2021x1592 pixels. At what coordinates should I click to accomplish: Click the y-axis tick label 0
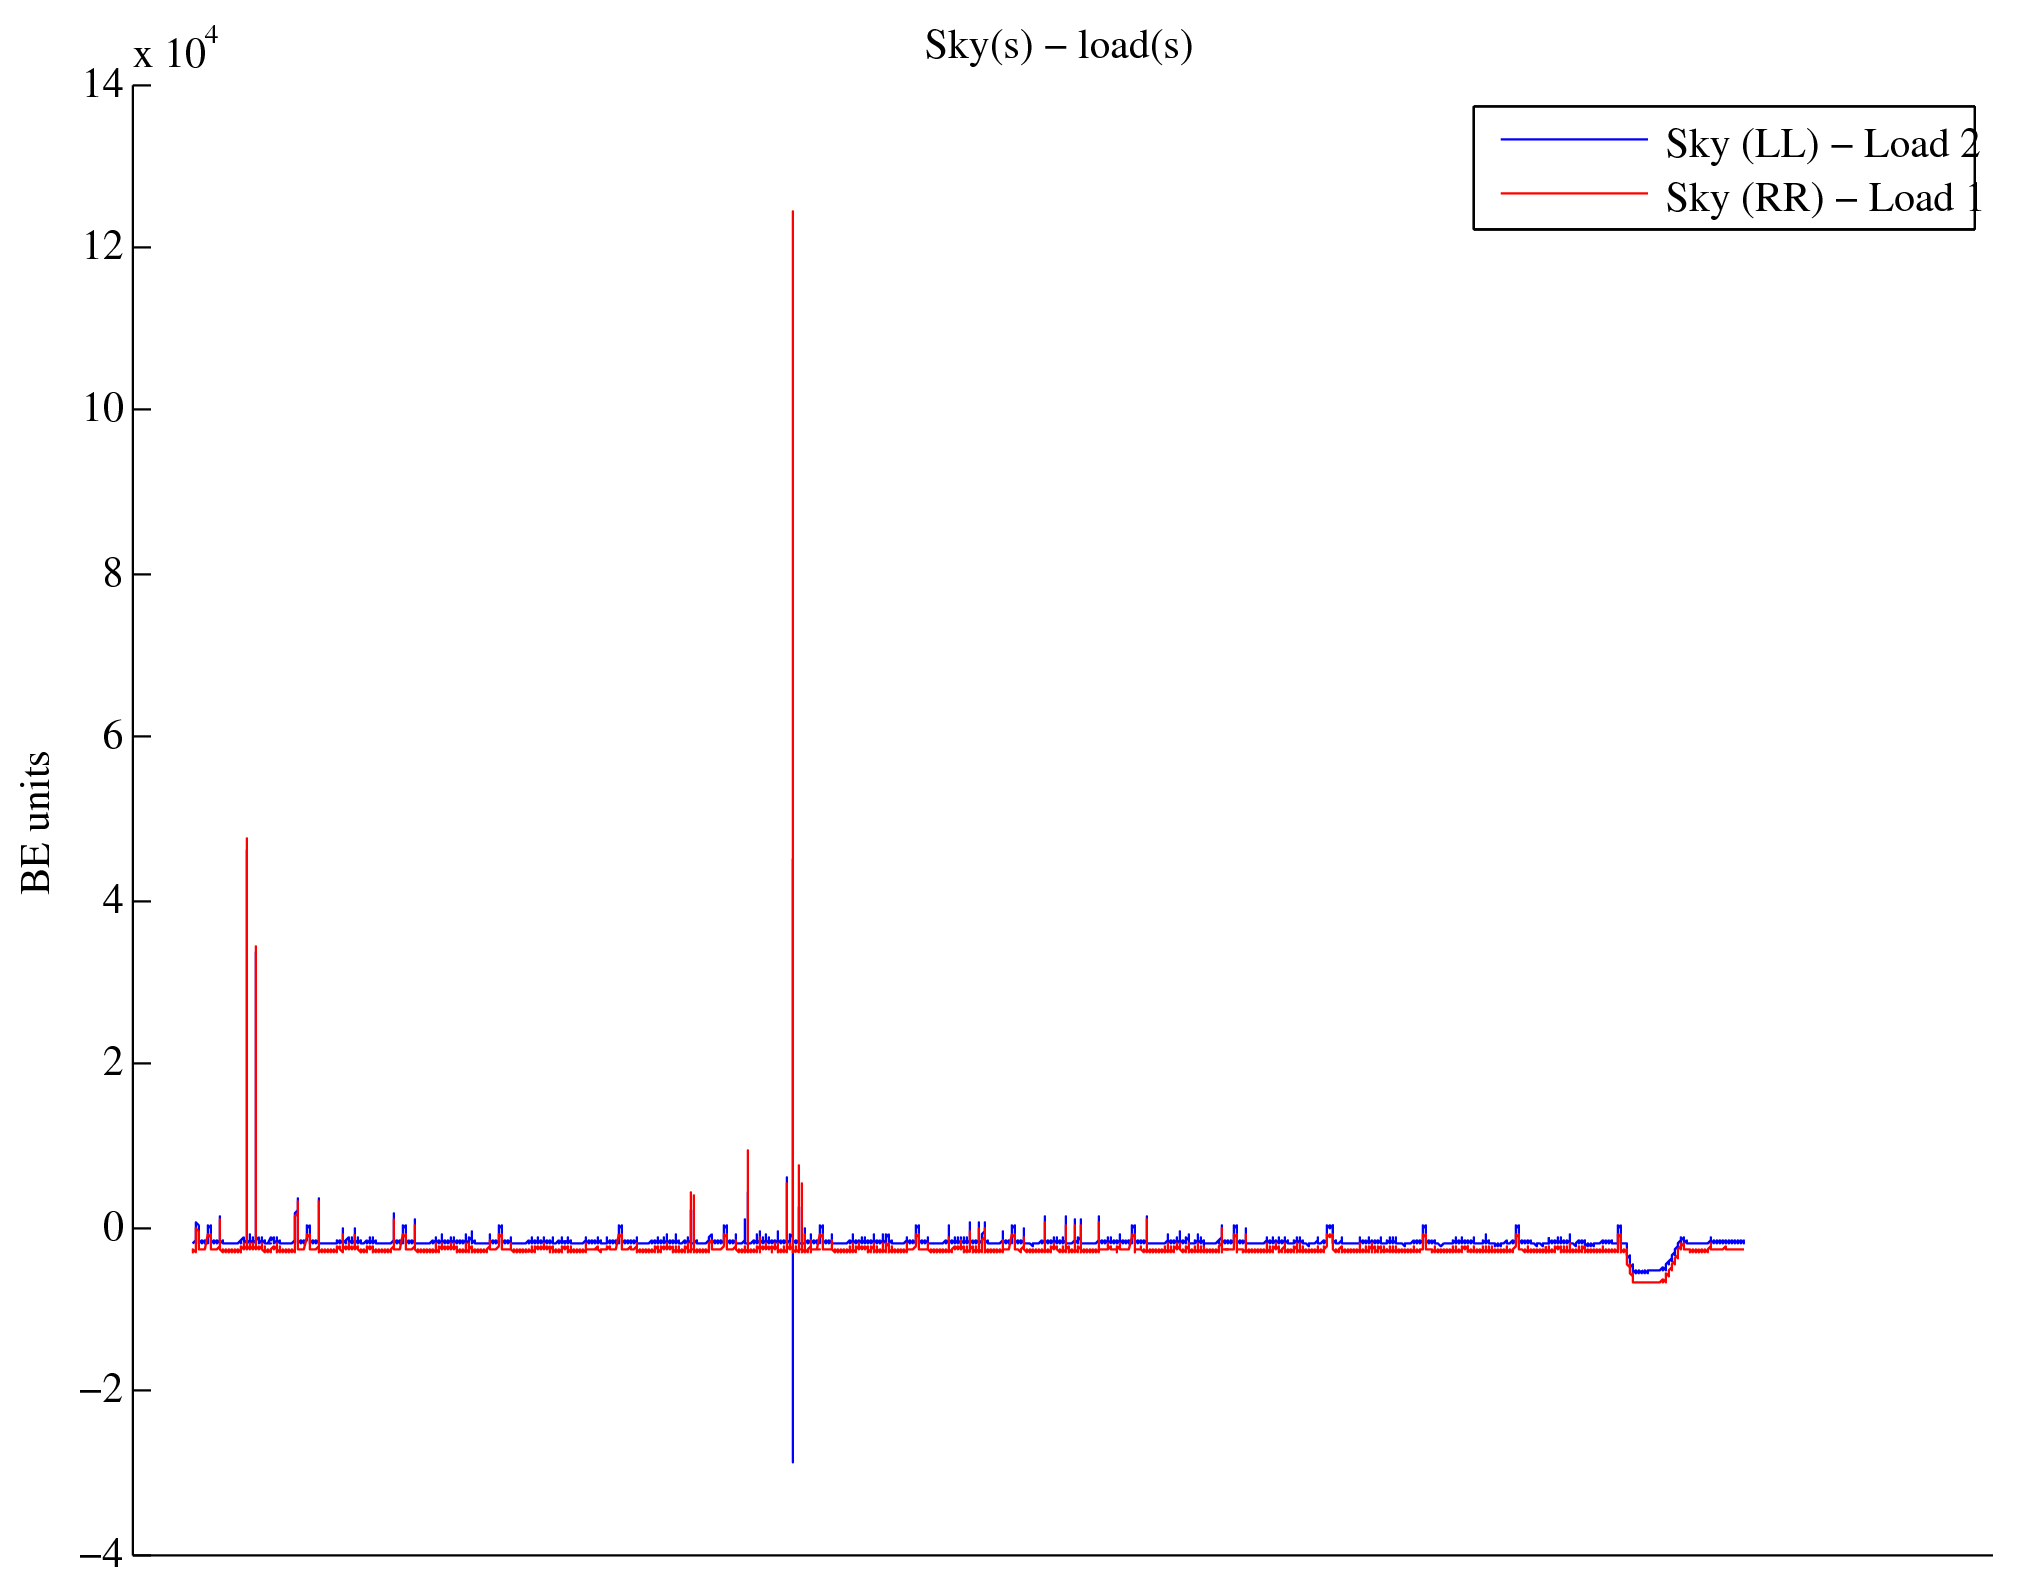pyautogui.click(x=113, y=1227)
